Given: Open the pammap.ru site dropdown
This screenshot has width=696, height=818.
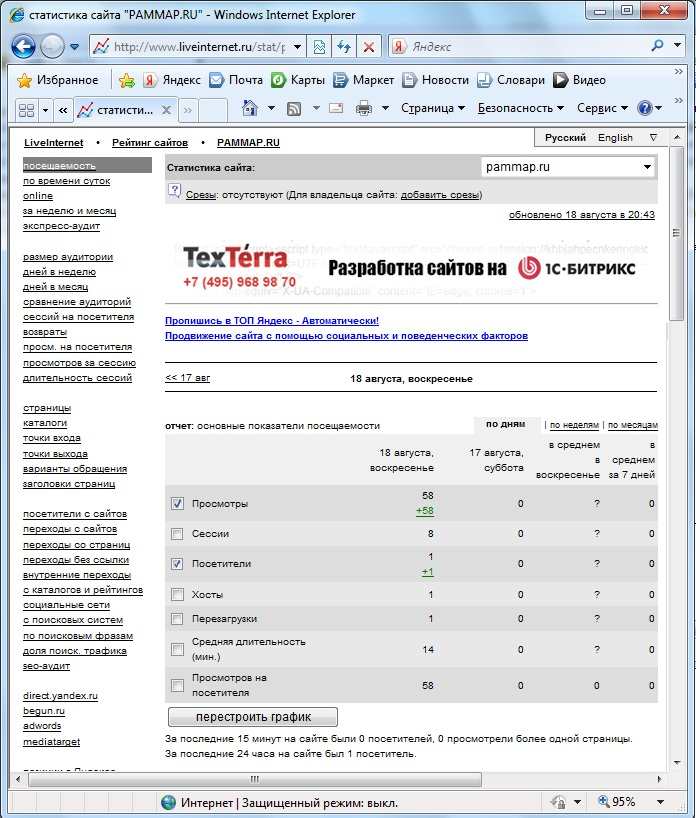Looking at the screenshot, I should pyautogui.click(x=568, y=167).
